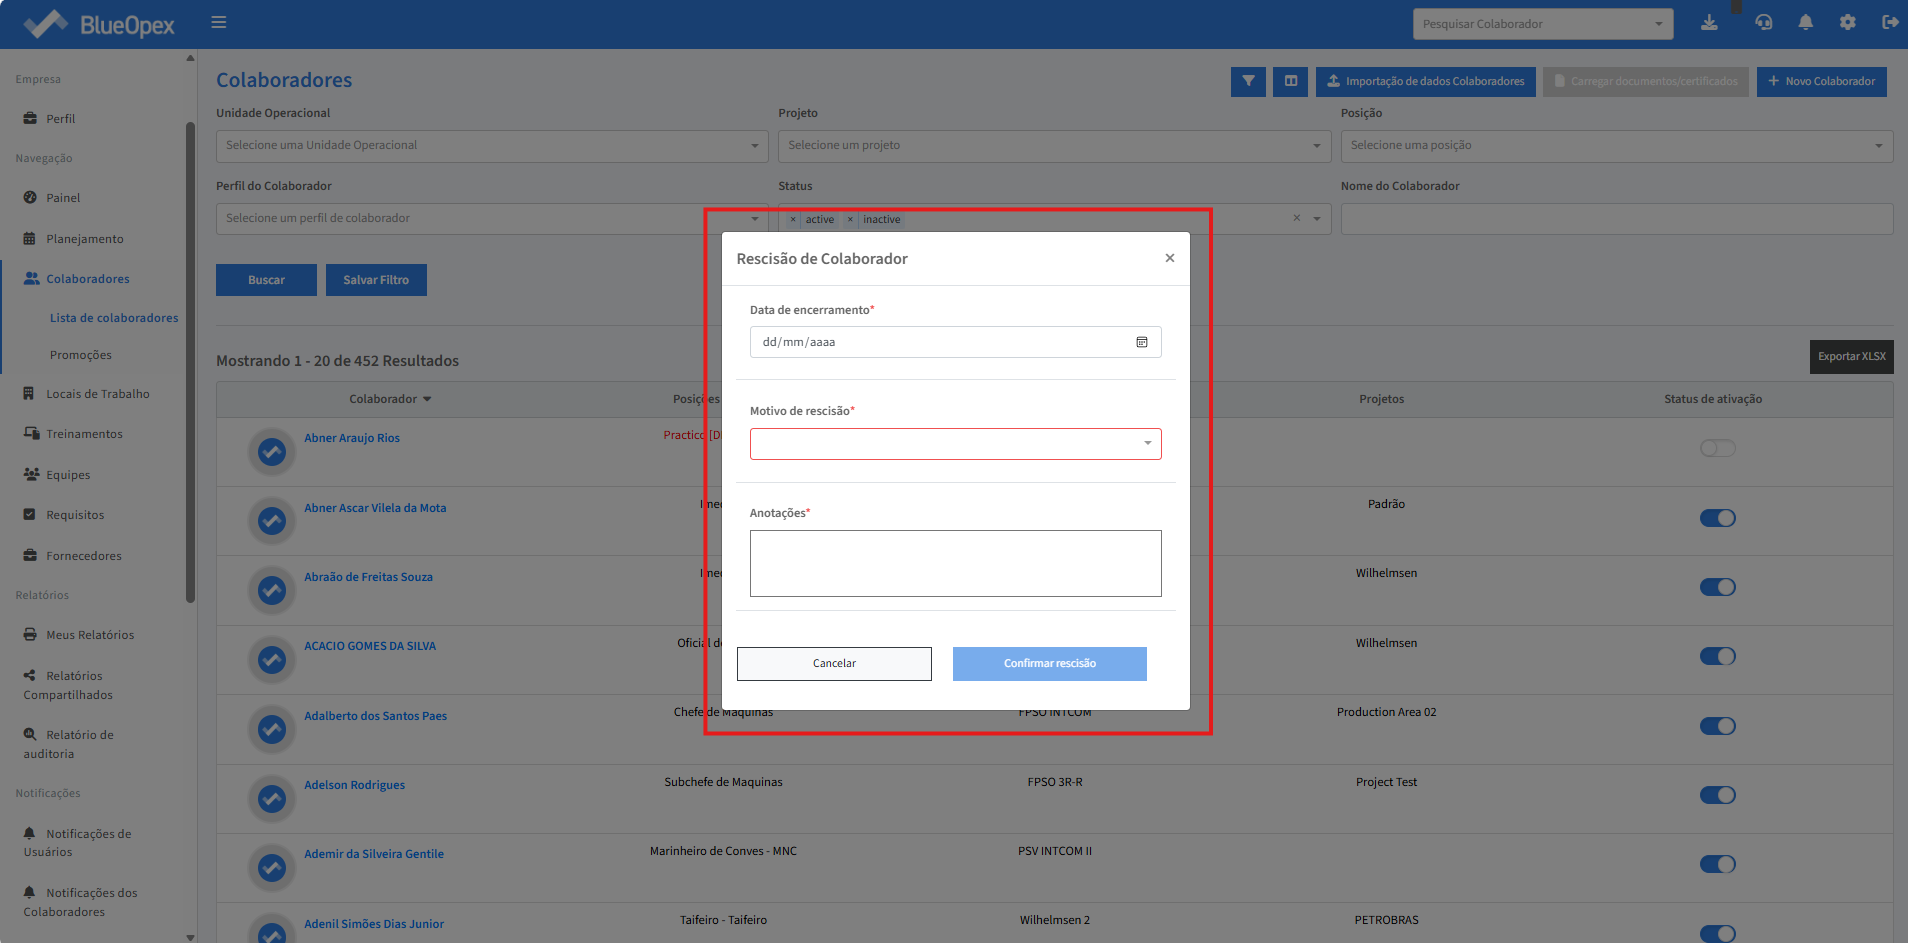Click the Anotações text area
This screenshot has height=943, width=1908.
(956, 564)
